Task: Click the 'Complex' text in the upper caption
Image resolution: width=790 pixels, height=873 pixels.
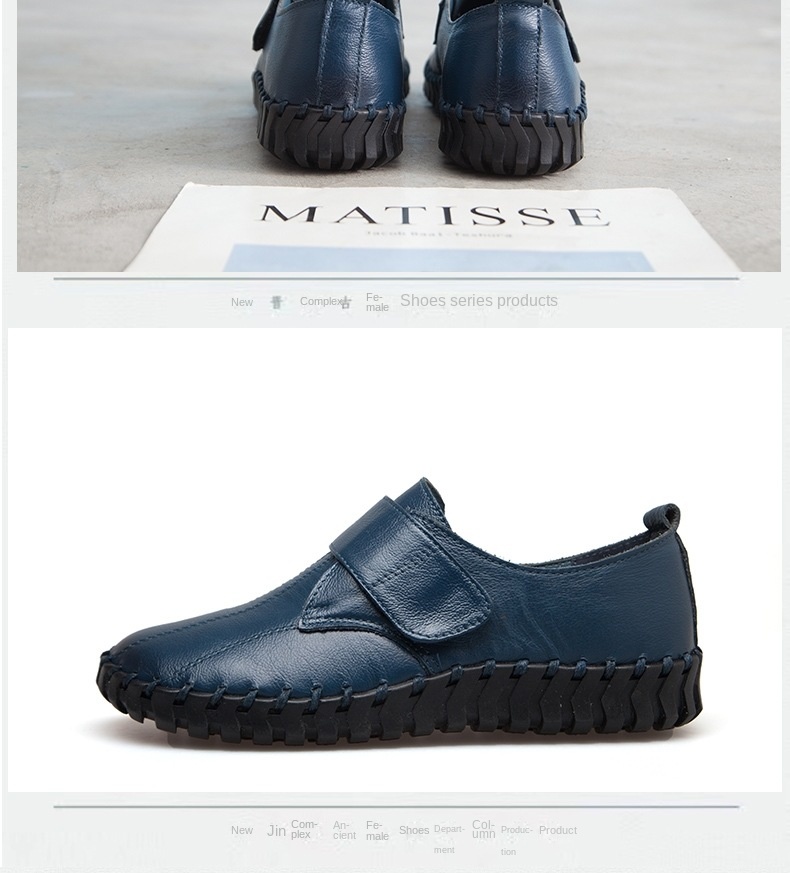Action: tap(322, 301)
